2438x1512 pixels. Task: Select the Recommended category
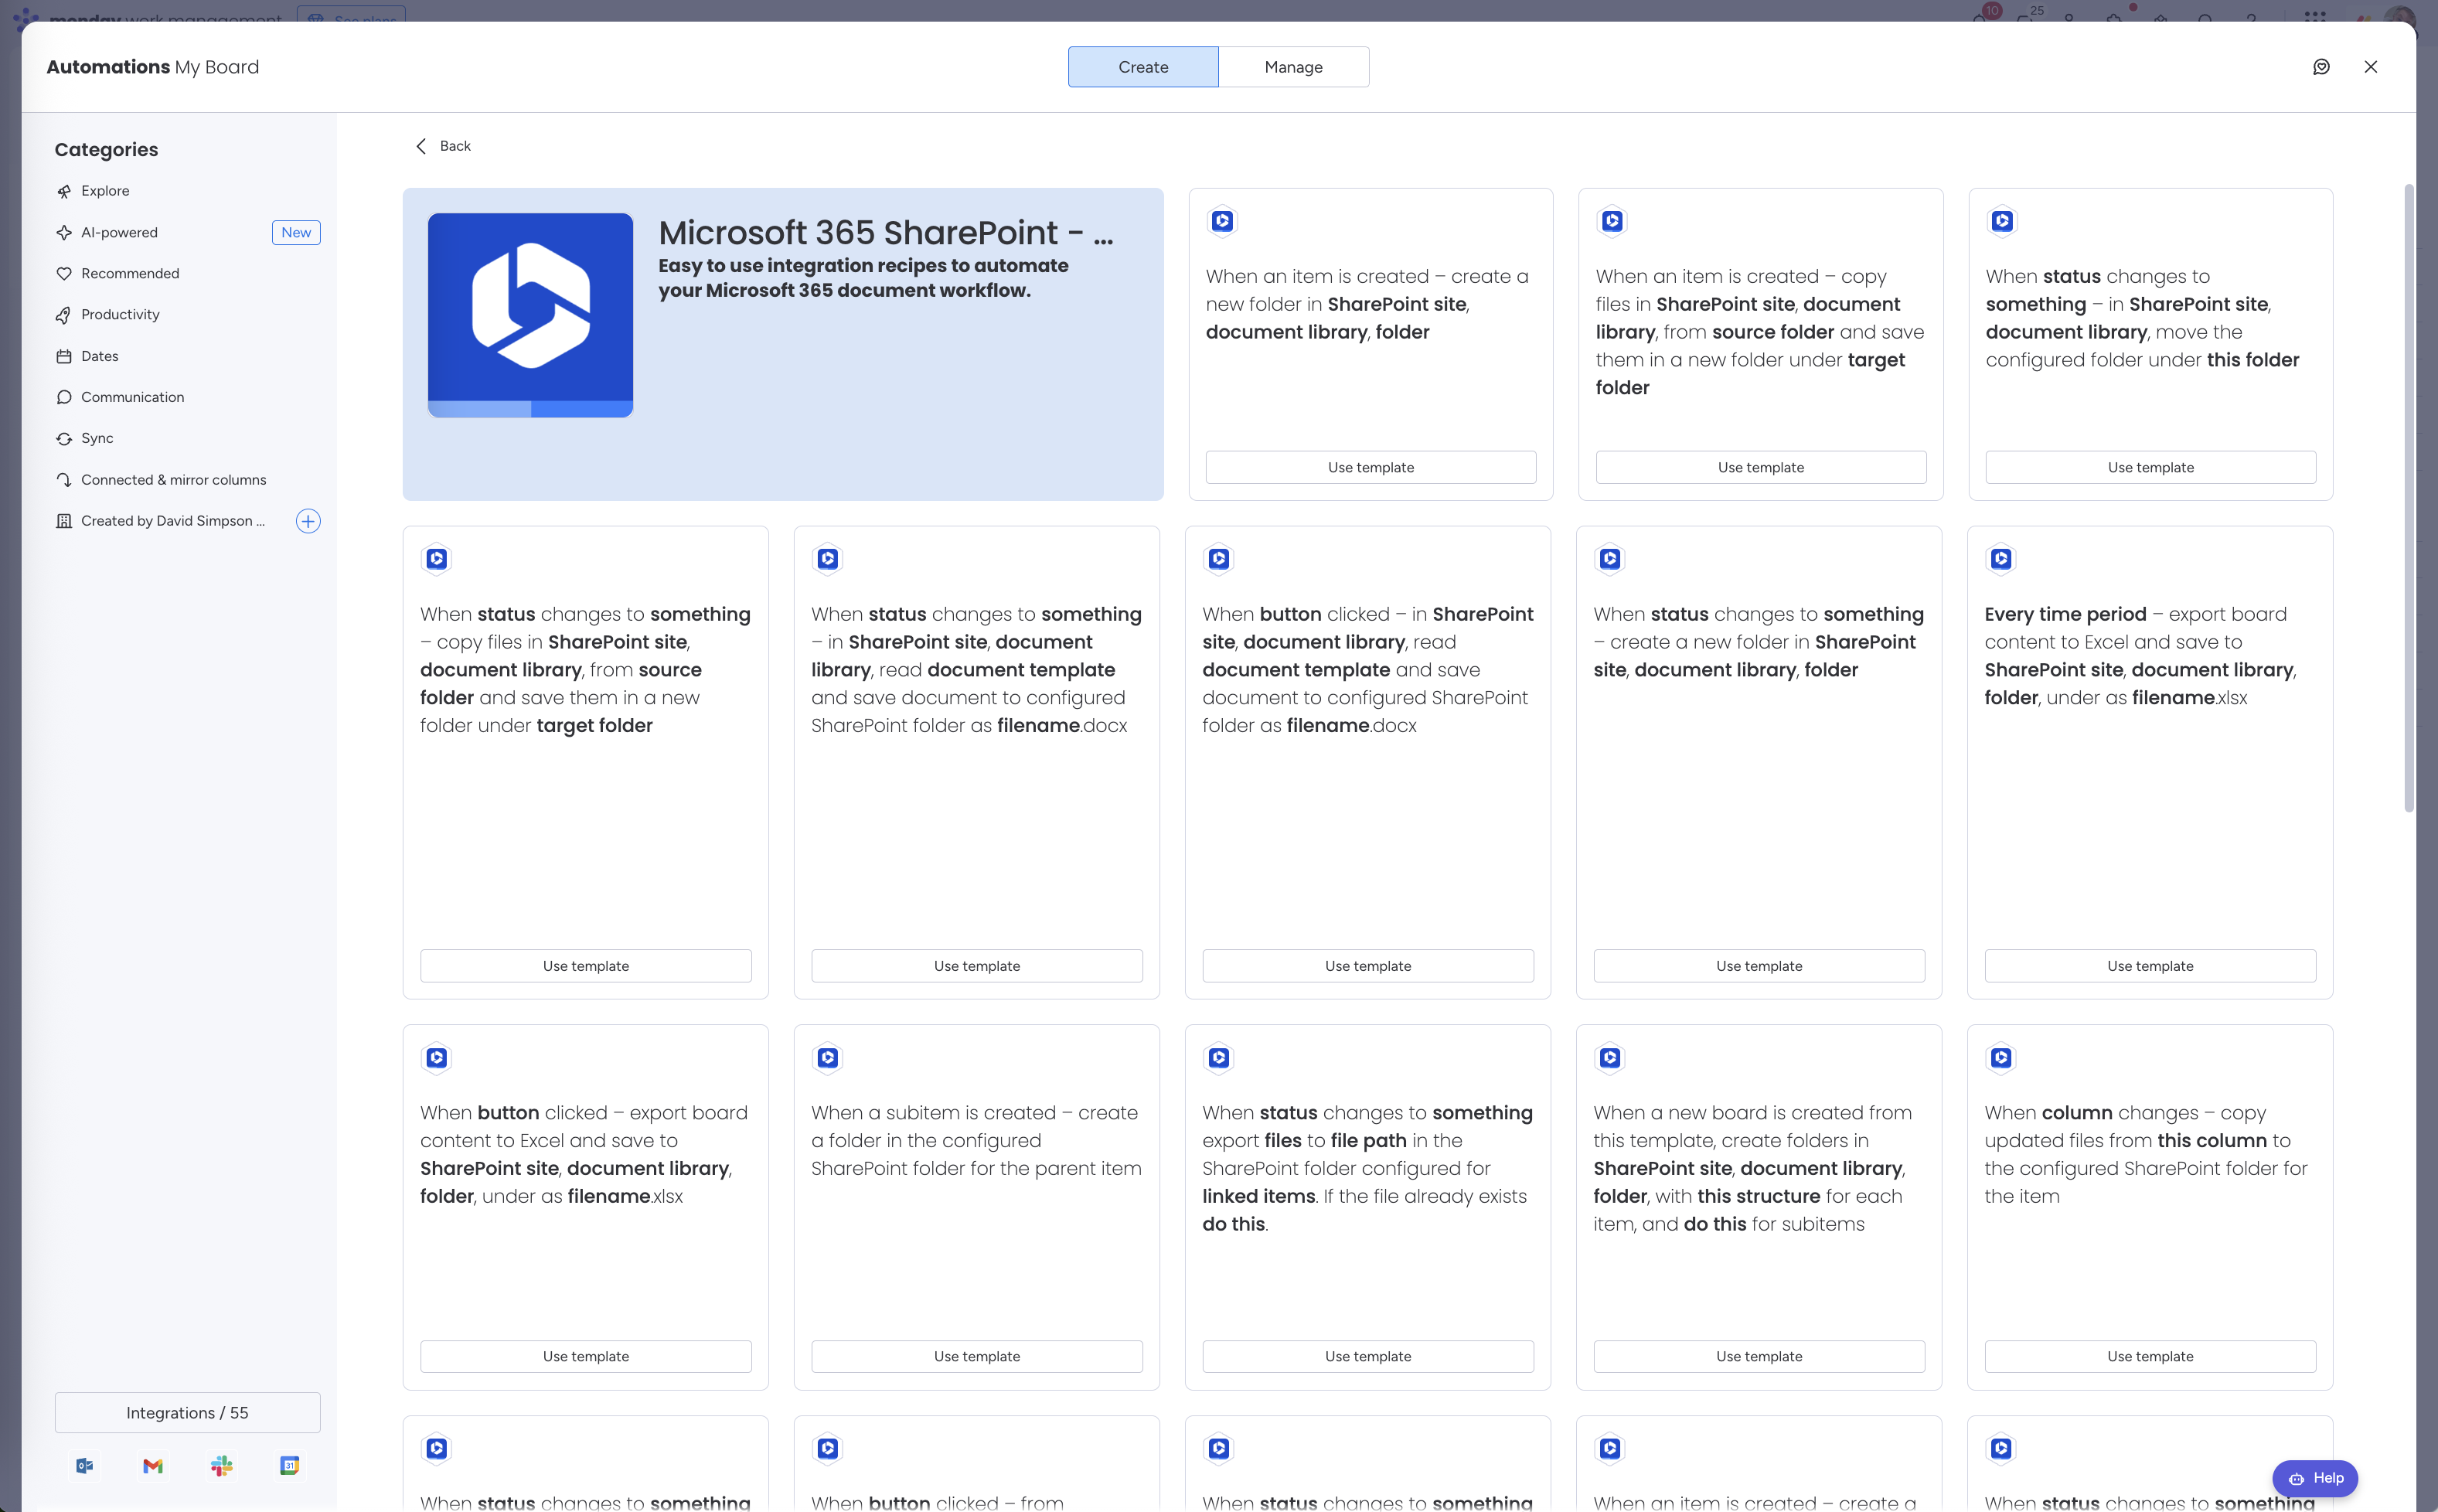click(x=130, y=273)
